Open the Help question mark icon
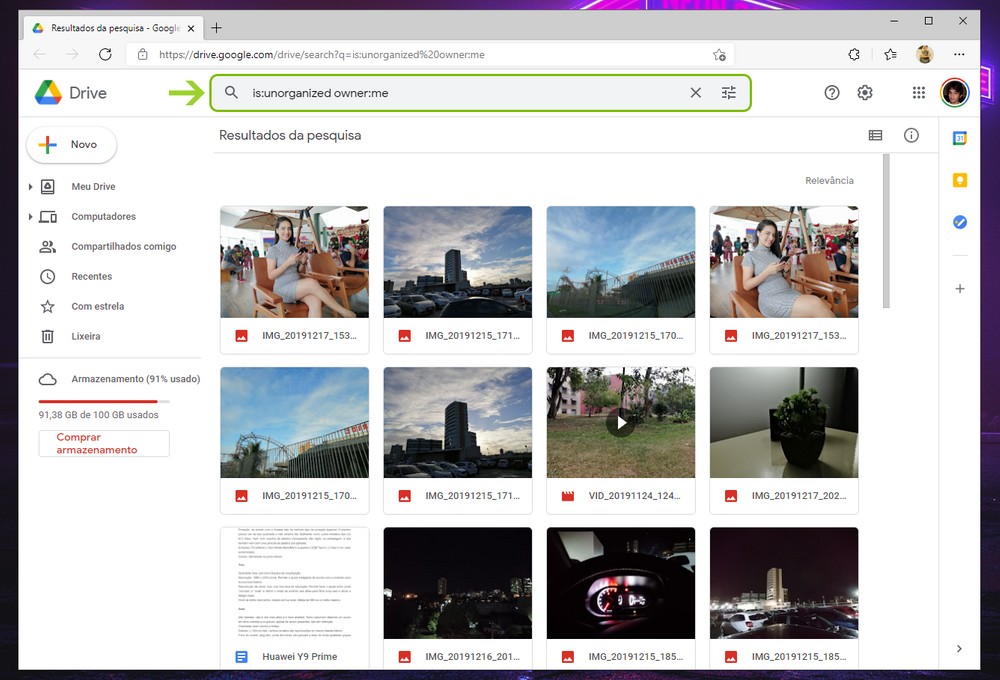 point(832,93)
